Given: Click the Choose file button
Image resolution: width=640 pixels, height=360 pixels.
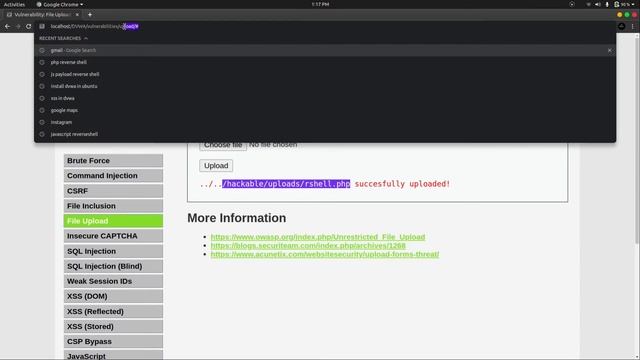Looking at the screenshot, I should point(223,146).
